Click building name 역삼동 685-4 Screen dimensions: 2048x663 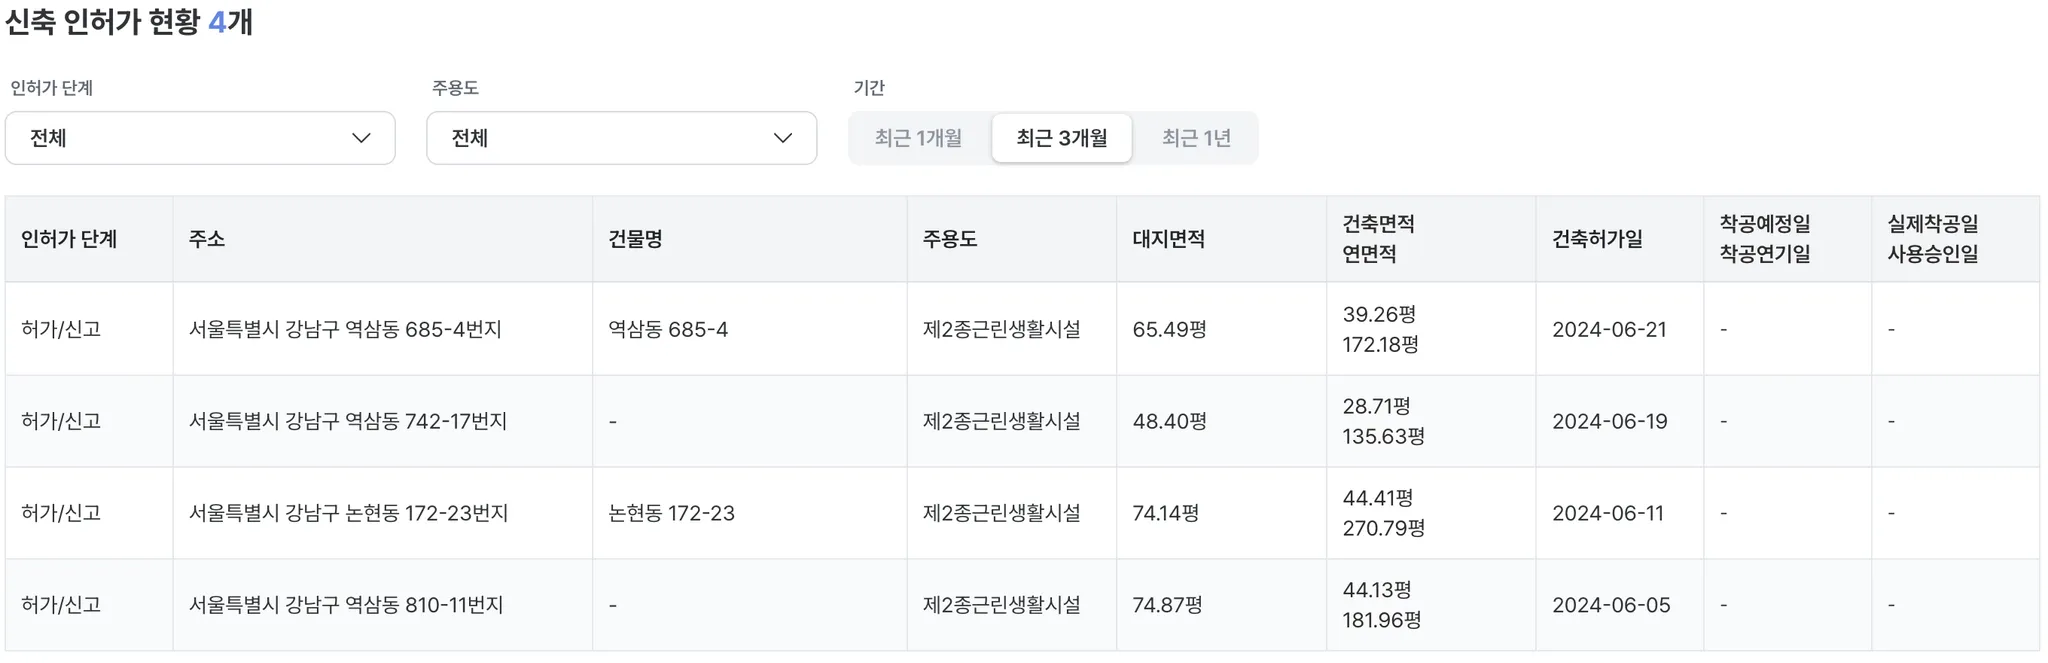point(668,329)
